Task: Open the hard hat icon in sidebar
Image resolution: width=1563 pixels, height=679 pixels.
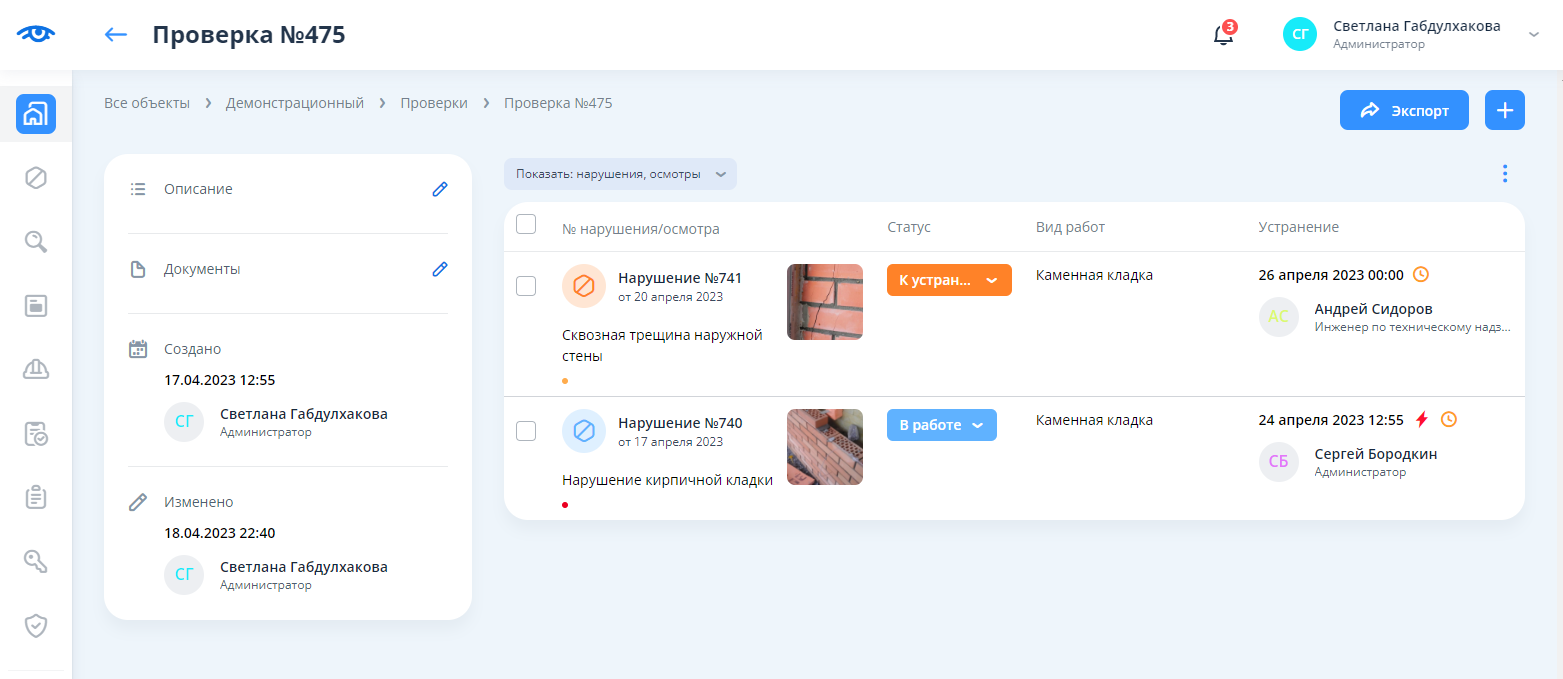Action: (36, 370)
